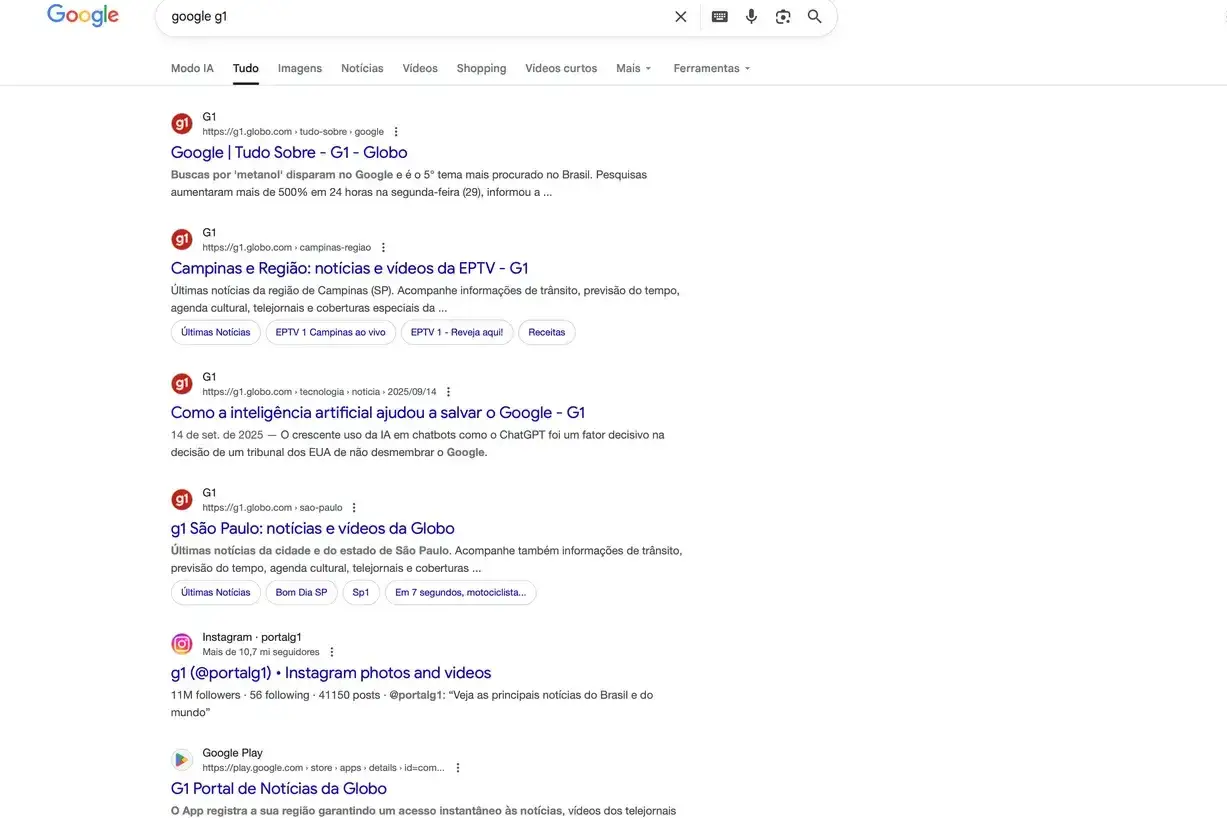
Task: Click the magnifying glass search icon
Action: [815, 17]
